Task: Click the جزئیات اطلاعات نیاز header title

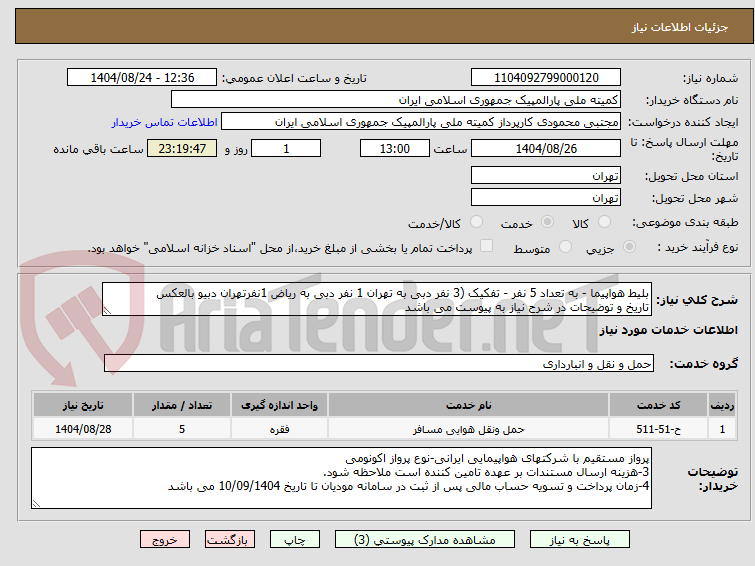Action: point(680,27)
